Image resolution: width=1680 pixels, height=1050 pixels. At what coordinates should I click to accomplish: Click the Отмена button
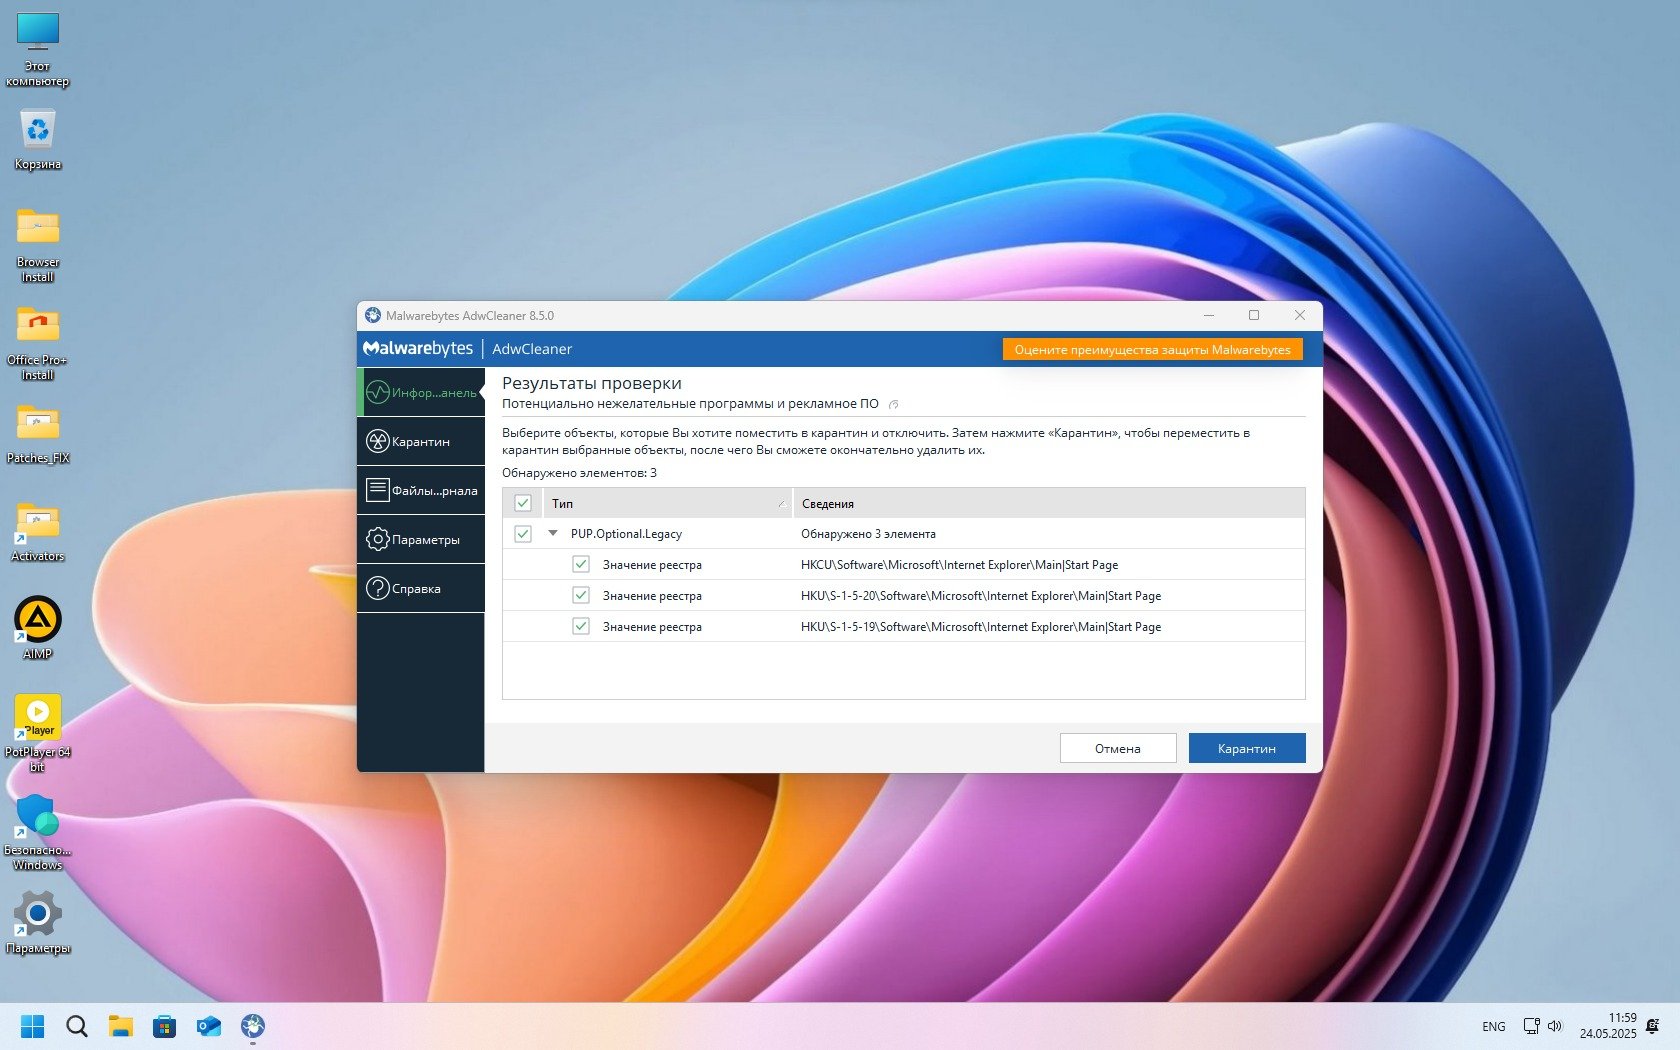pos(1118,748)
